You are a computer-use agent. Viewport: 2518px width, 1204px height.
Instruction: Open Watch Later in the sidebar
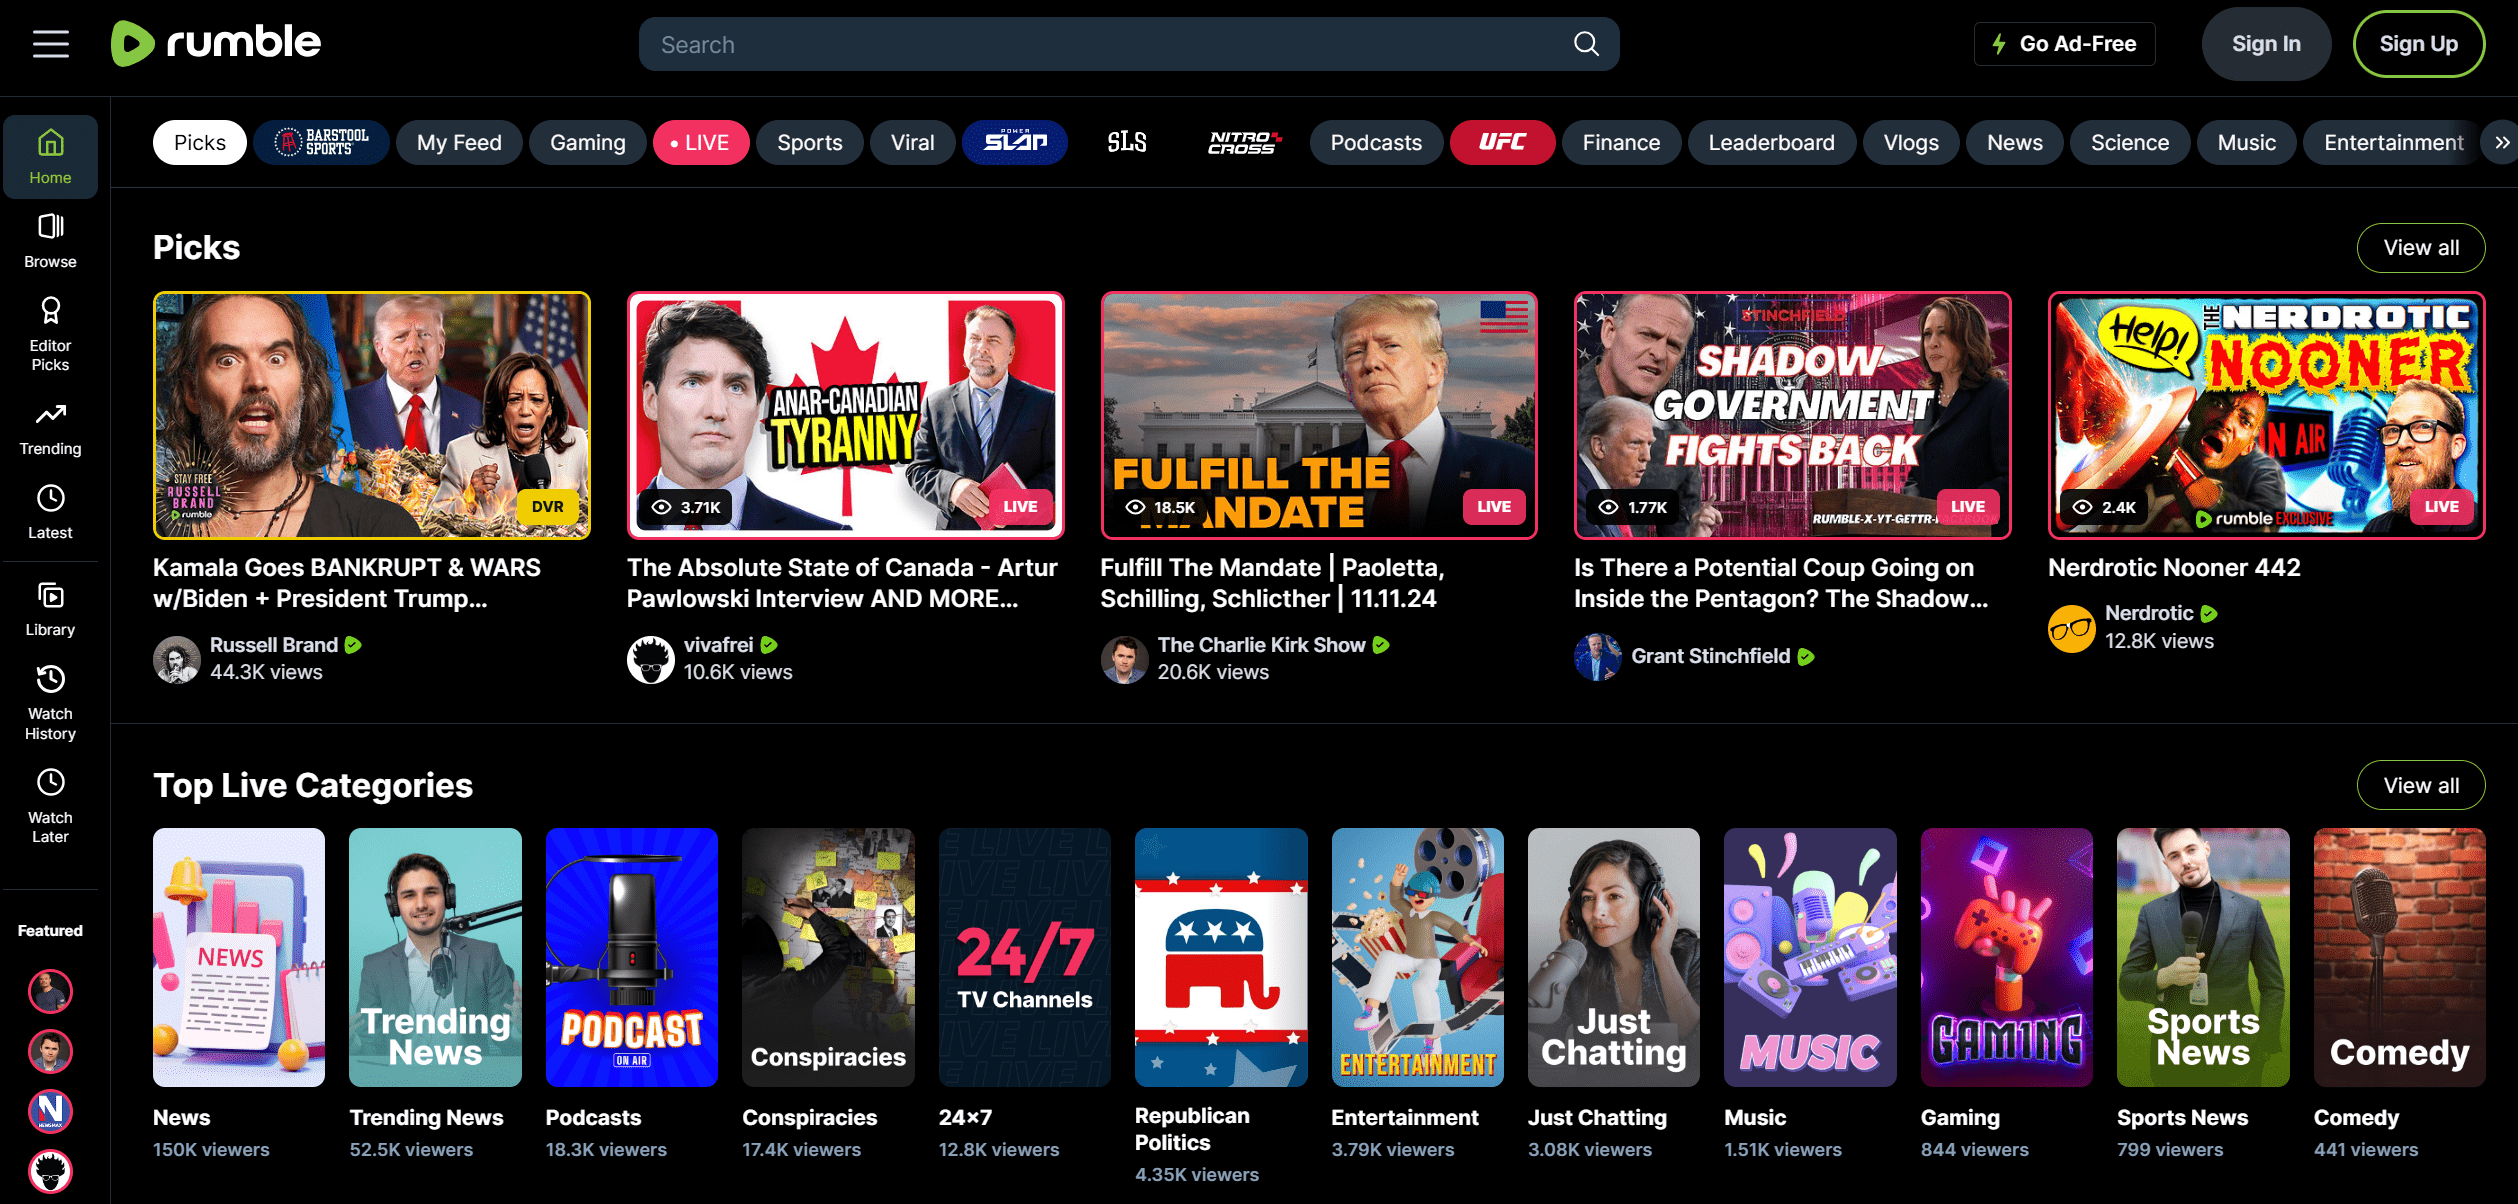[x=50, y=805]
